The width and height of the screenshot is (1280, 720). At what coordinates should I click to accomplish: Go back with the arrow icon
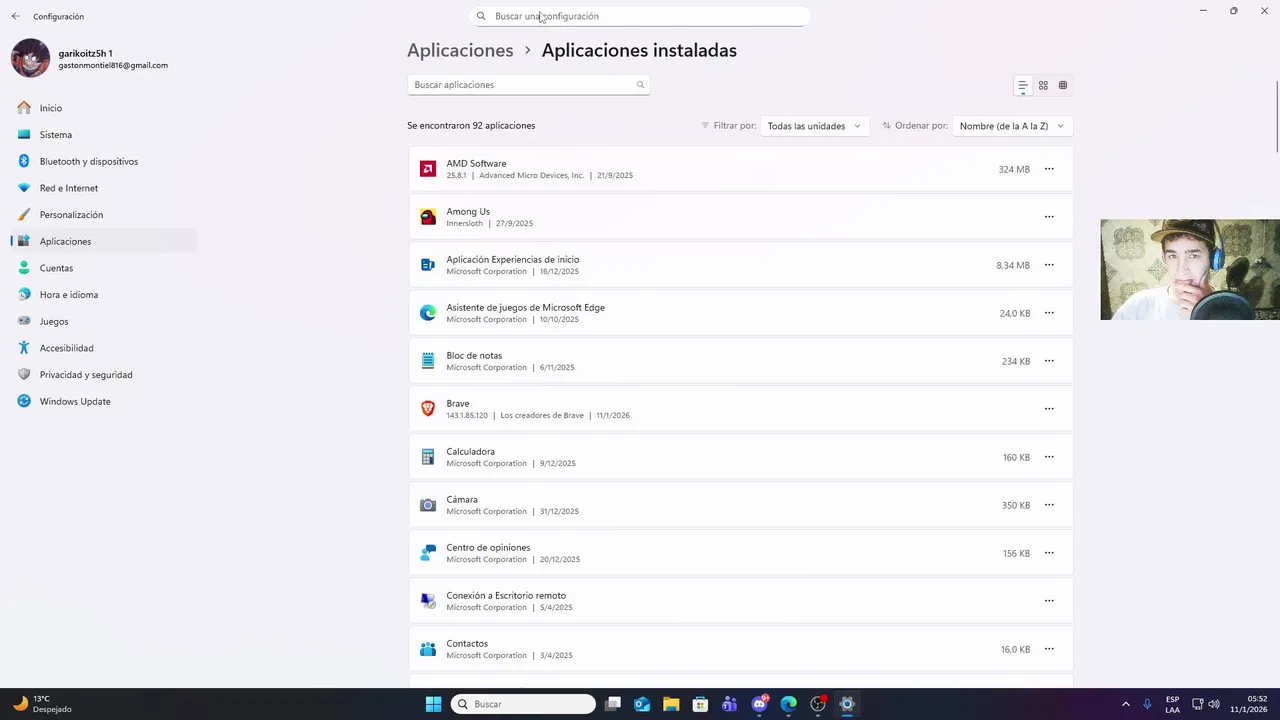15,16
